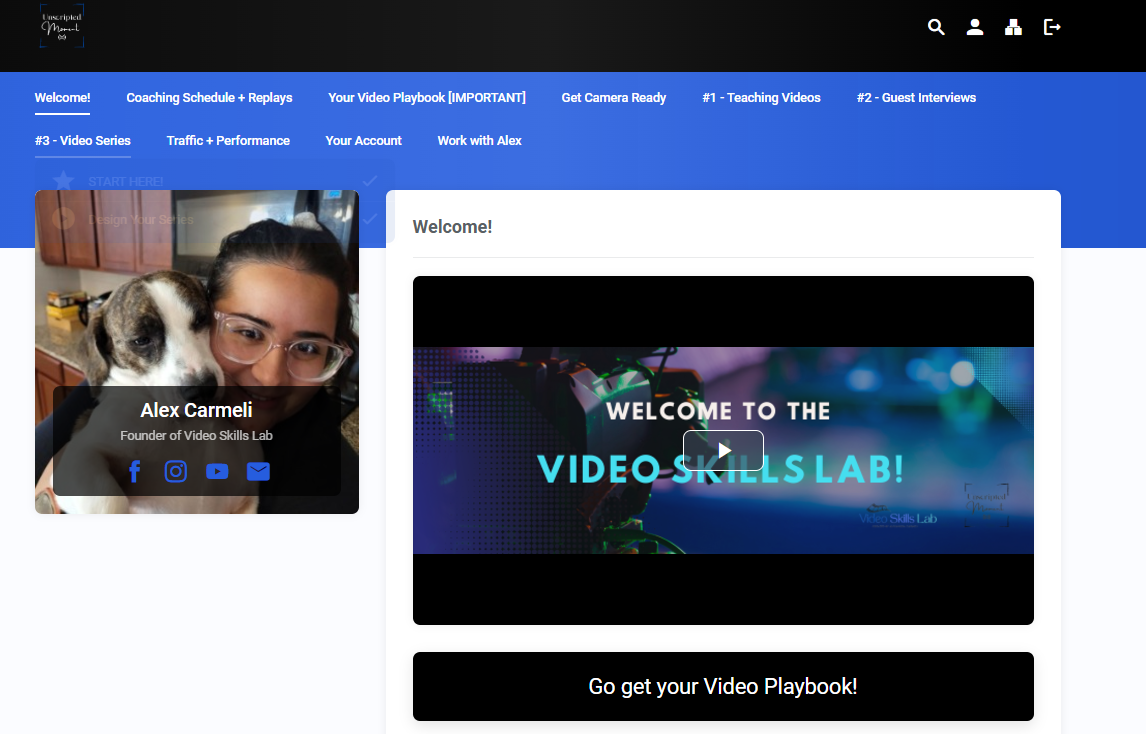1146x734 pixels.
Task: Play the Welcome video
Action: tap(723, 450)
